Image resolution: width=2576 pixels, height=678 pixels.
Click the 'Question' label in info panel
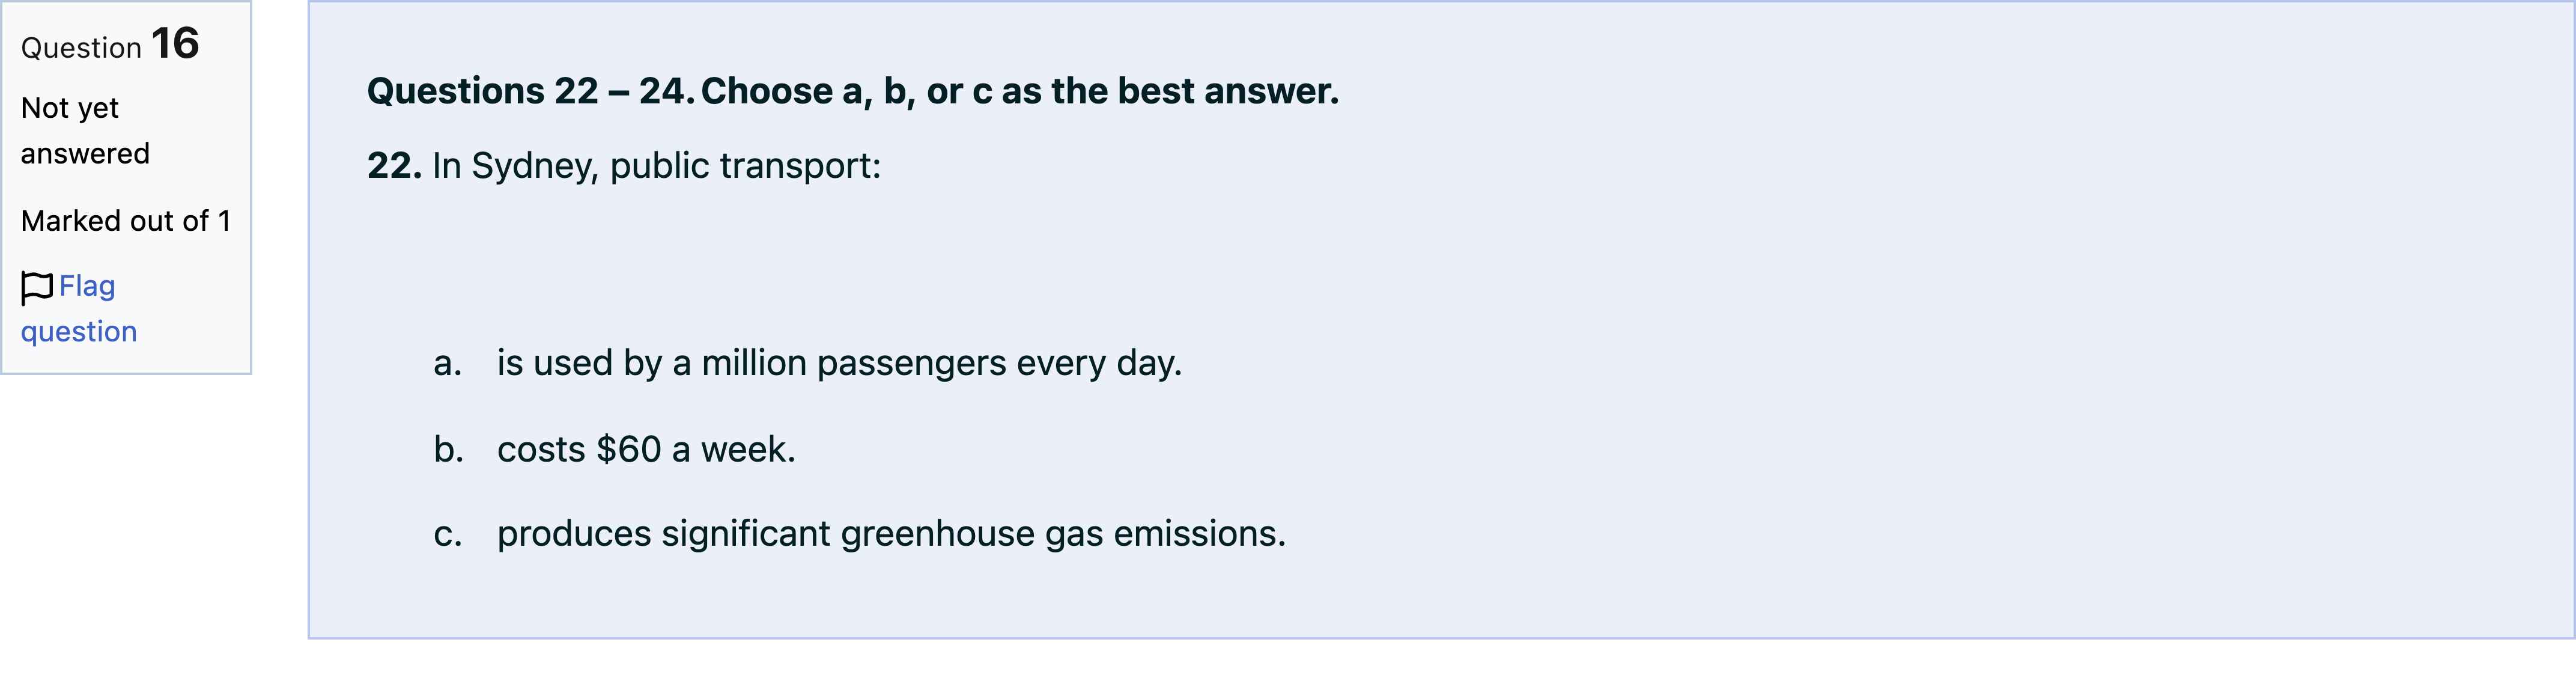tap(81, 48)
